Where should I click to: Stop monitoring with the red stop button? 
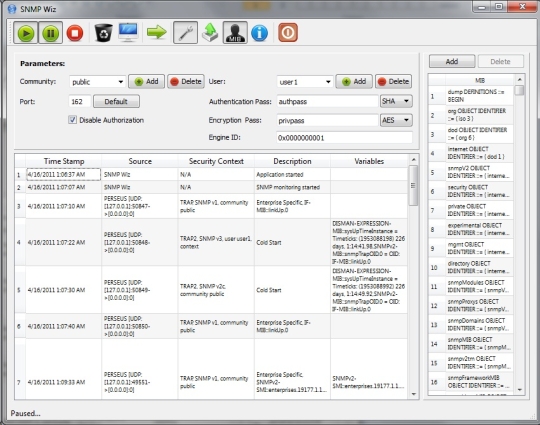[75, 33]
